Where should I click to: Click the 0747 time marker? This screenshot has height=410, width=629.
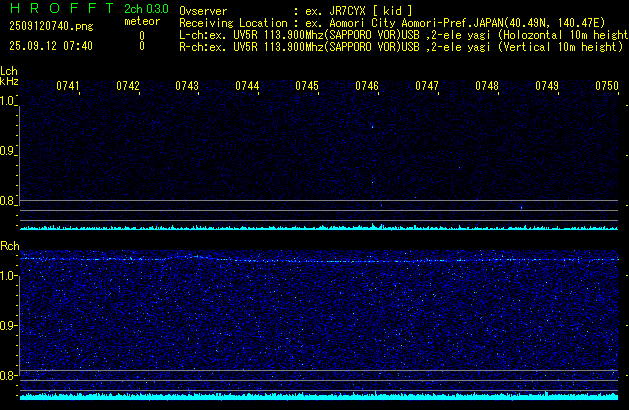coord(427,86)
